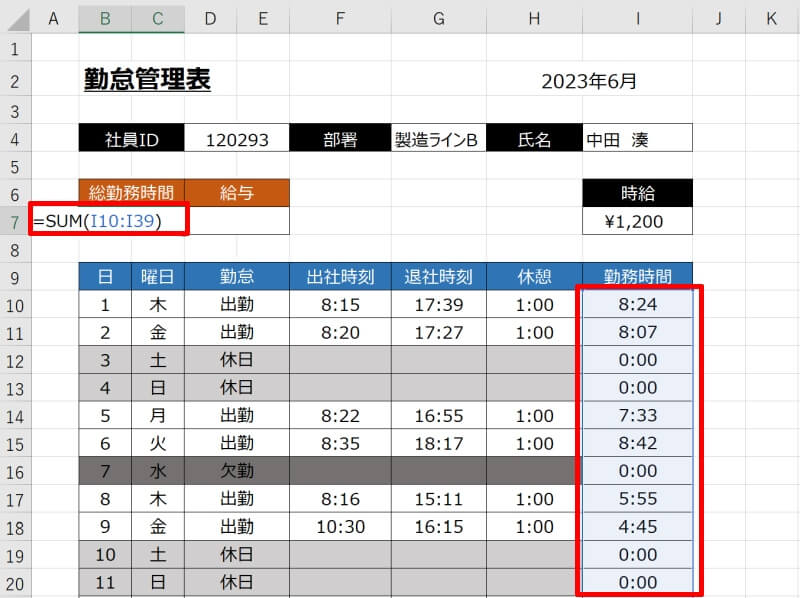
Task: Click the 欠勤 cell on day 7
Action: click(237, 470)
